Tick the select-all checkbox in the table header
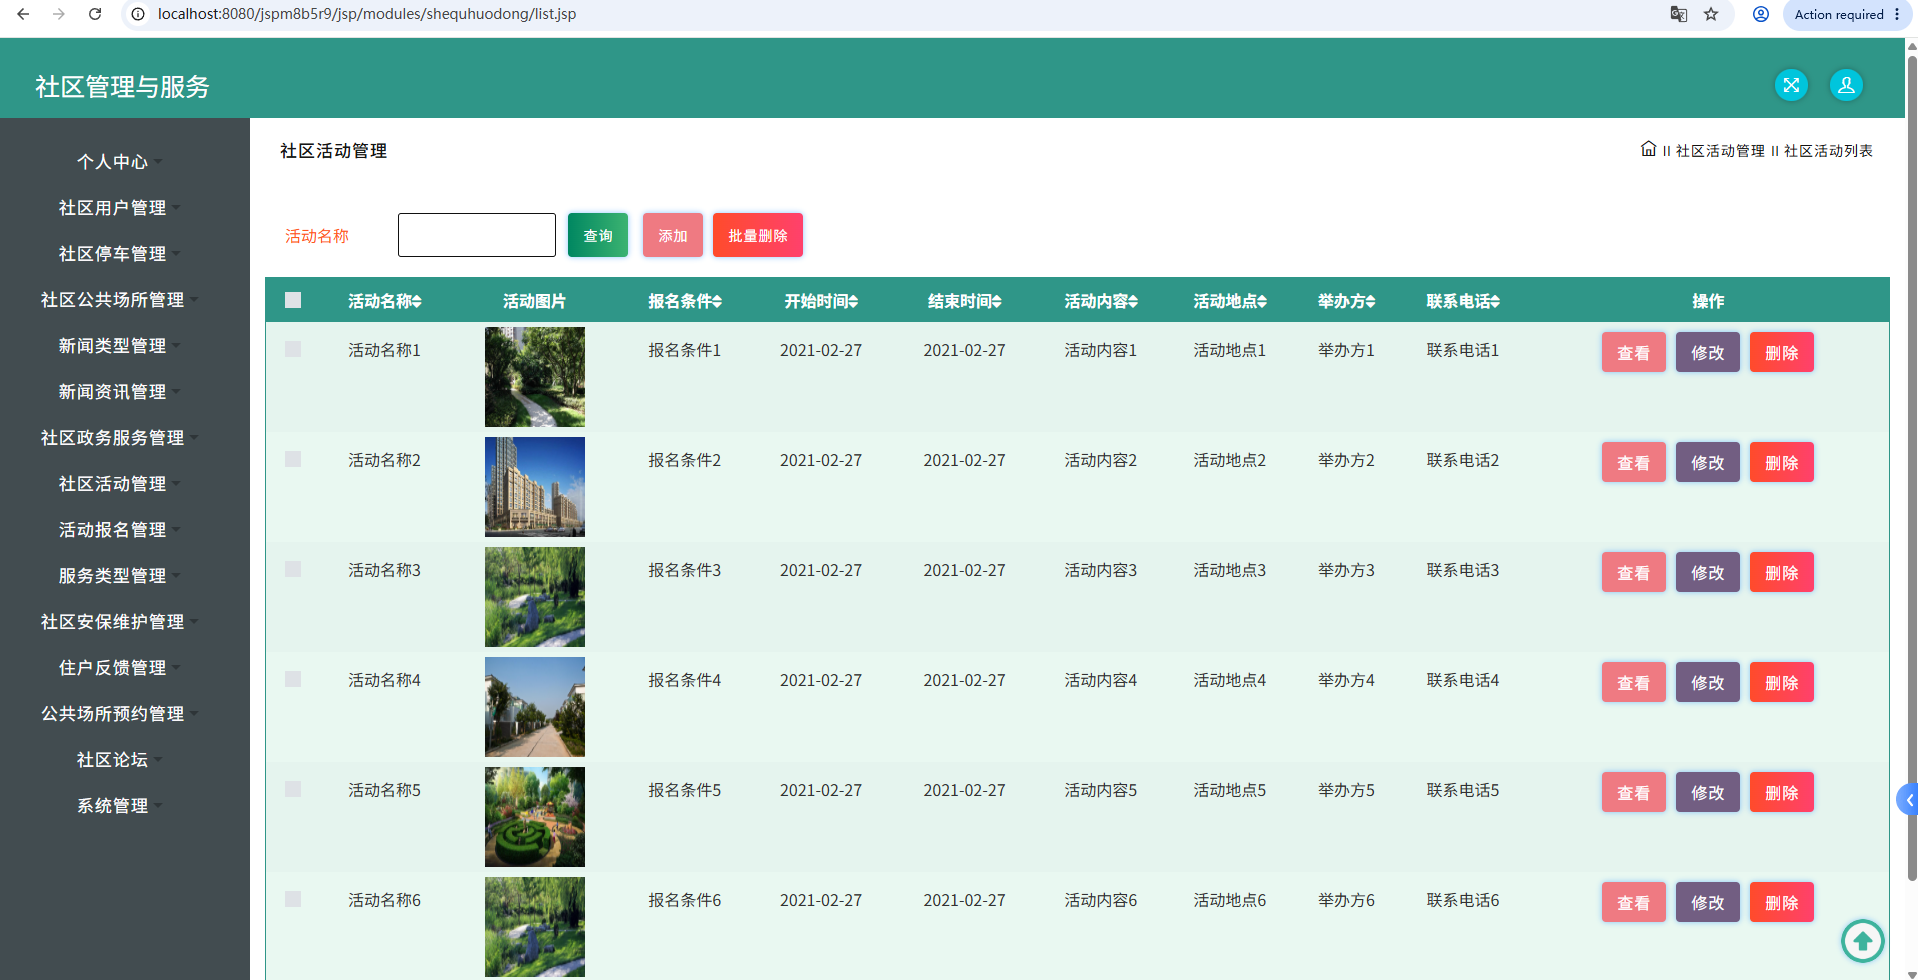The height and width of the screenshot is (980, 1918). (293, 300)
